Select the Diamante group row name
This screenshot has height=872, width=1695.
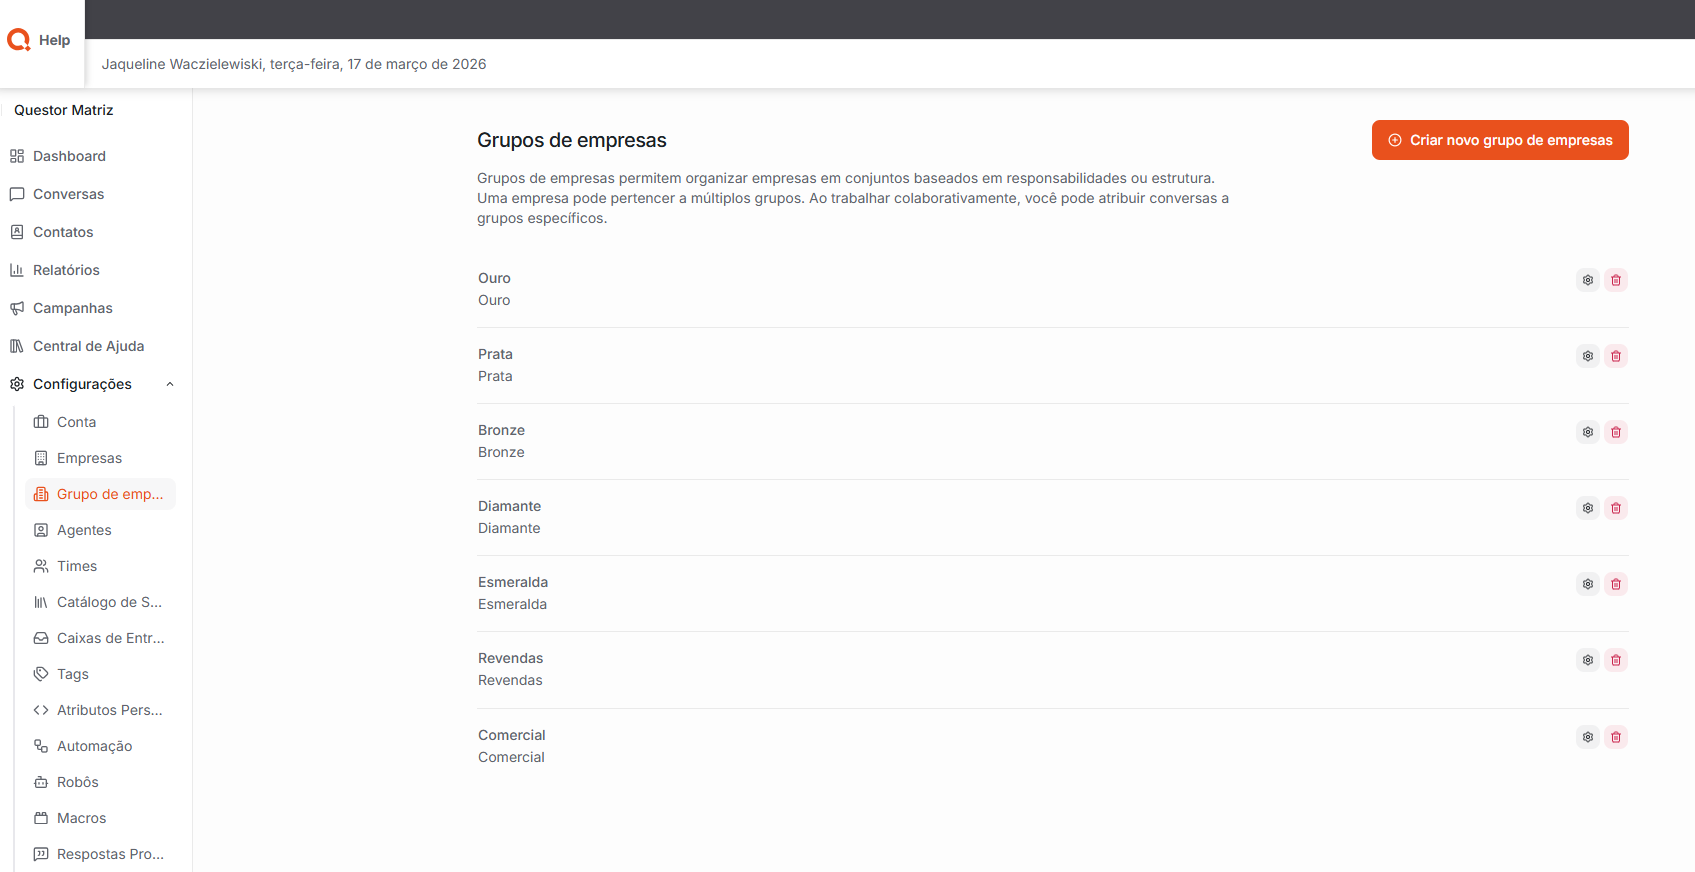(509, 506)
